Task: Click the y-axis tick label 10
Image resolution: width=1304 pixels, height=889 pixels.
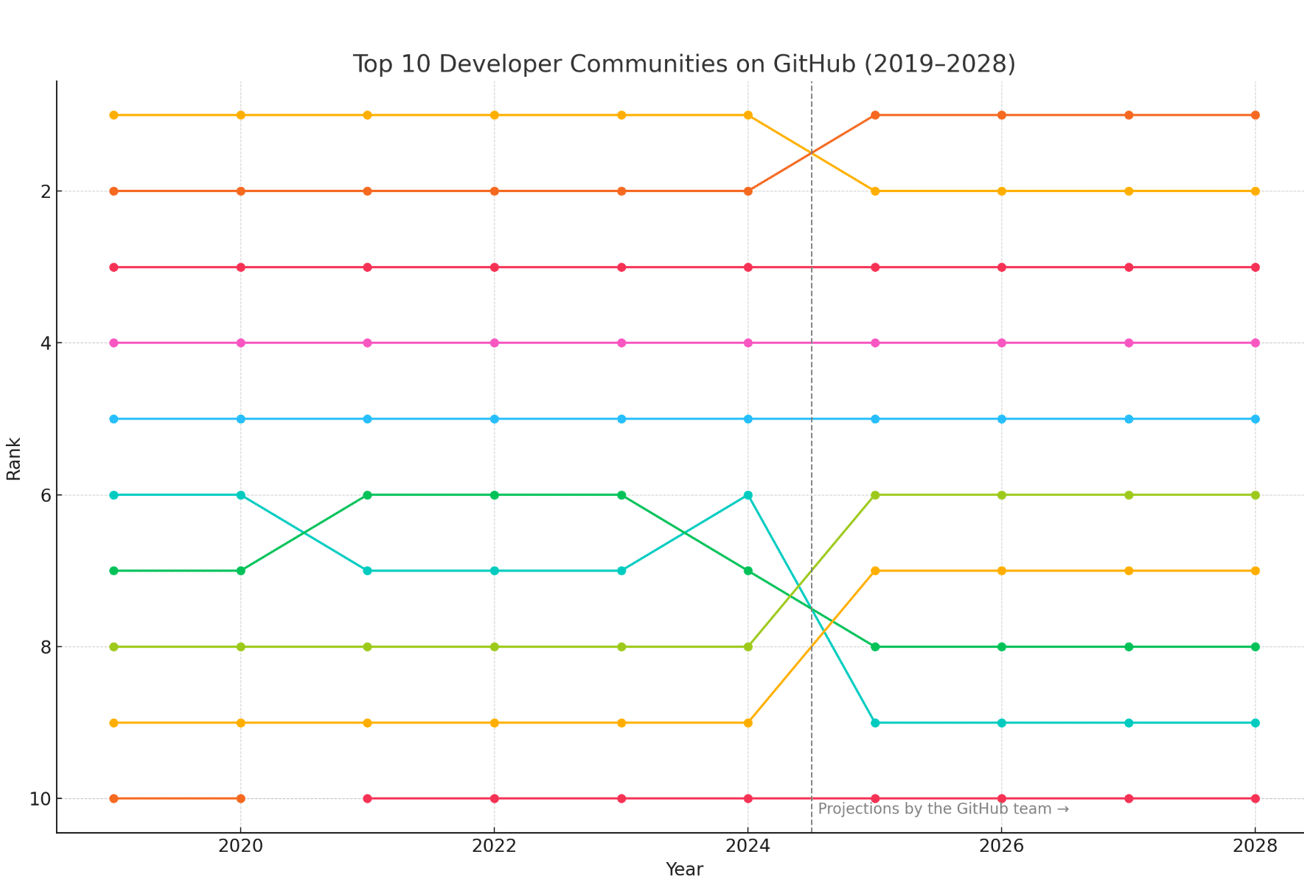Action: pyautogui.click(x=39, y=799)
